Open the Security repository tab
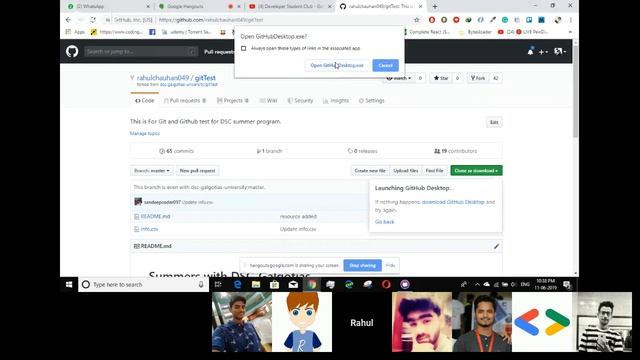The height and width of the screenshot is (360, 640). pyautogui.click(x=300, y=100)
